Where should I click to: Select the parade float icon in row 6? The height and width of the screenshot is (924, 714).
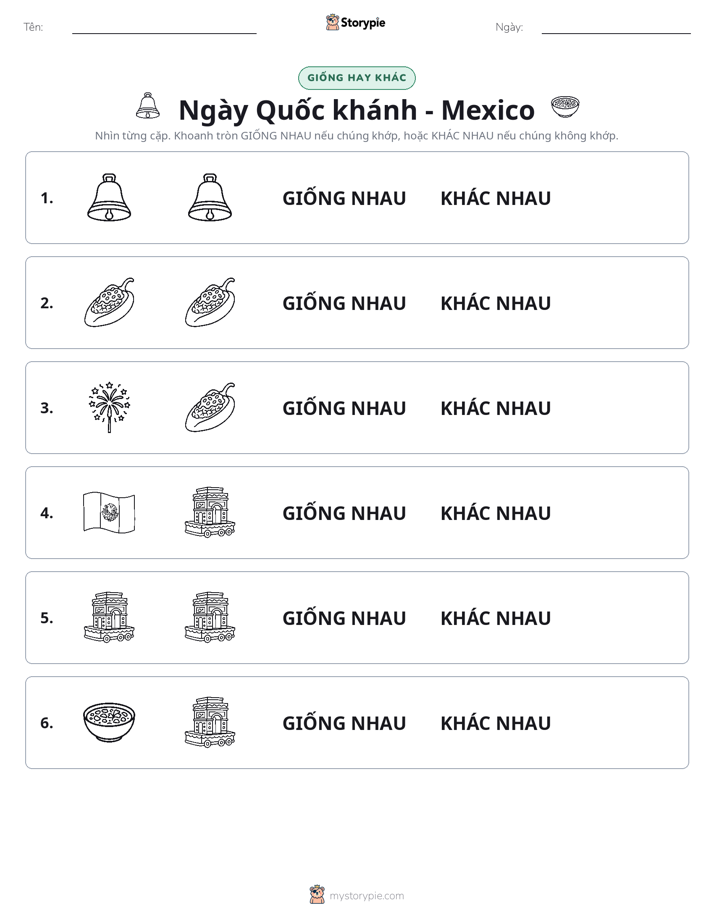(x=210, y=722)
